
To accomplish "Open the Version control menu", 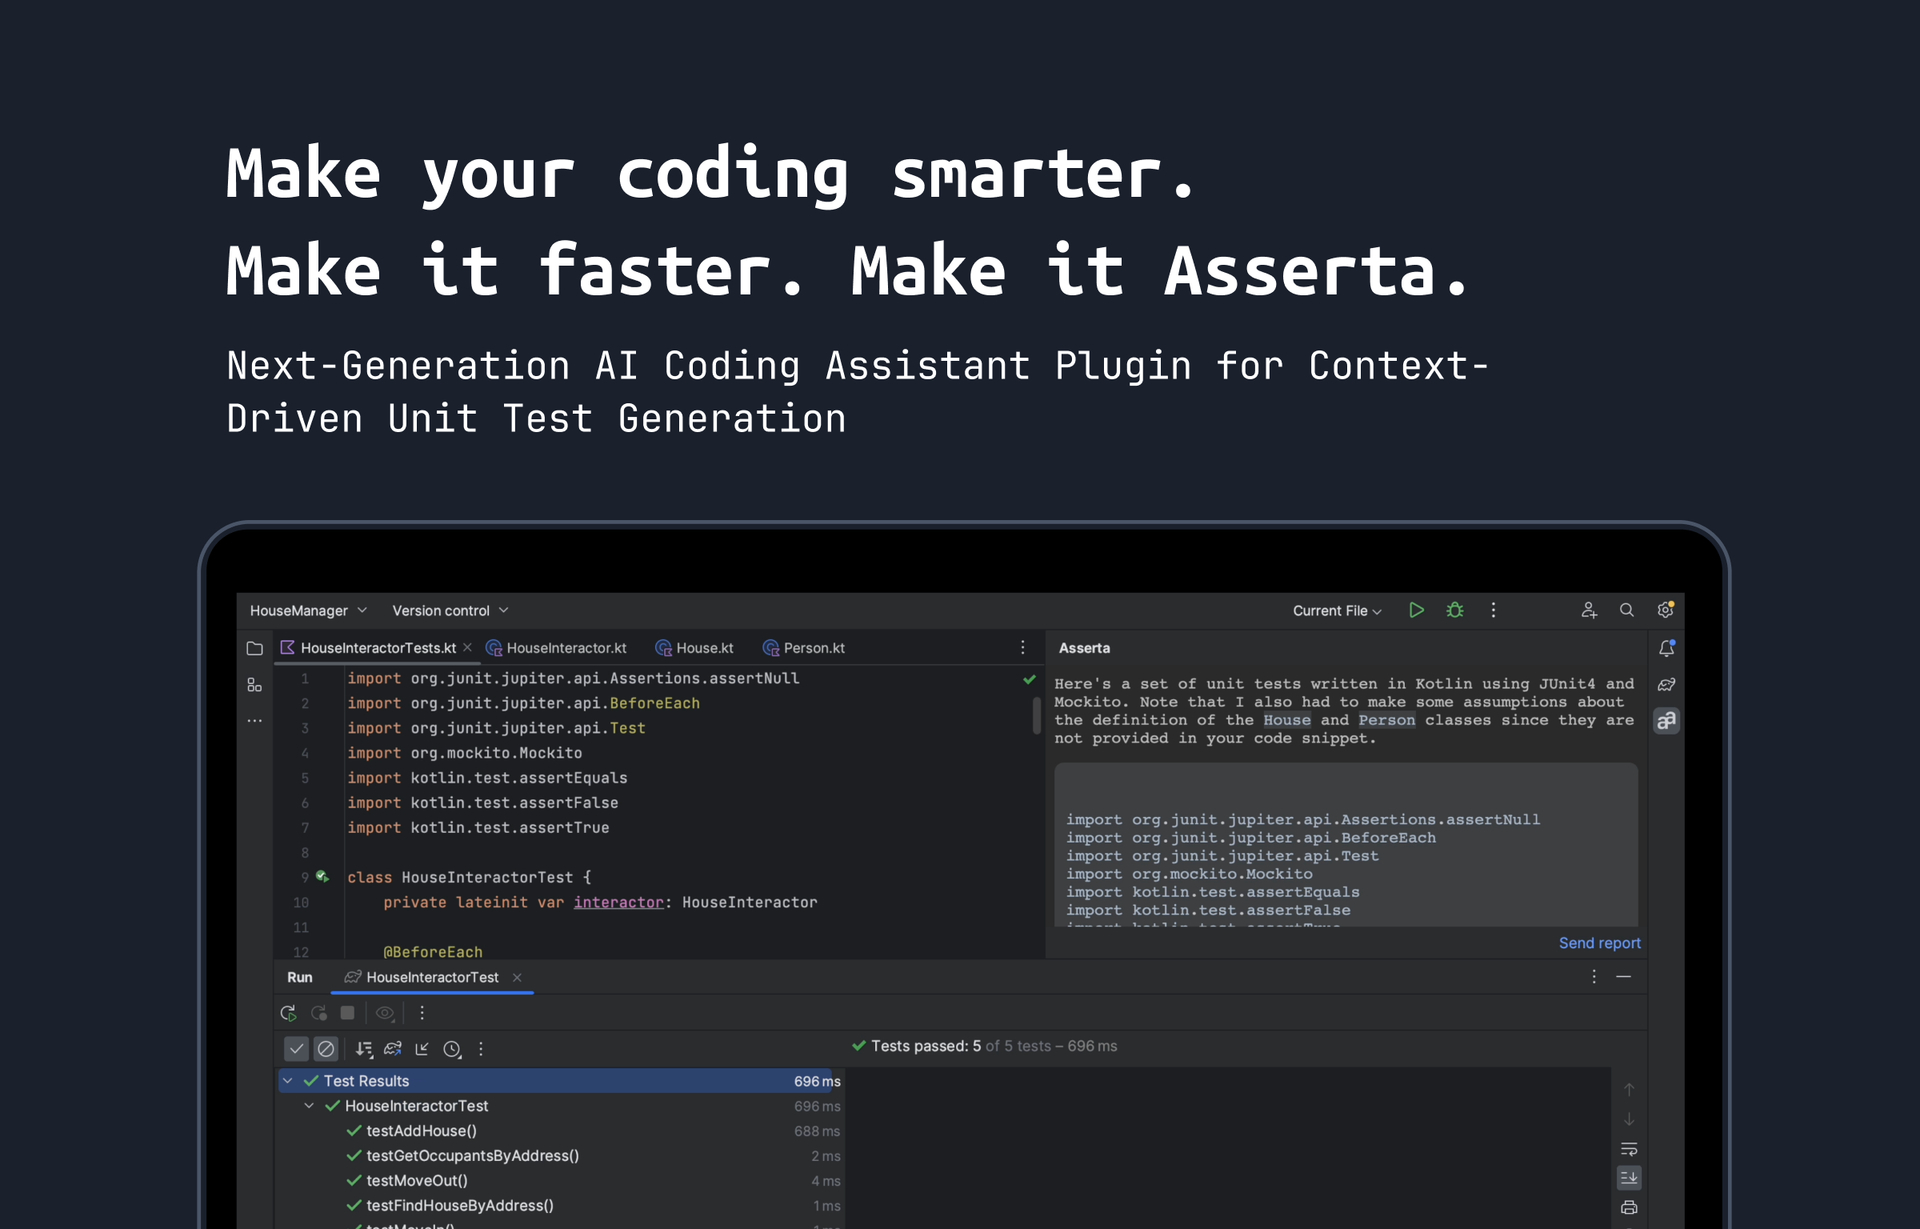I will click(450, 610).
